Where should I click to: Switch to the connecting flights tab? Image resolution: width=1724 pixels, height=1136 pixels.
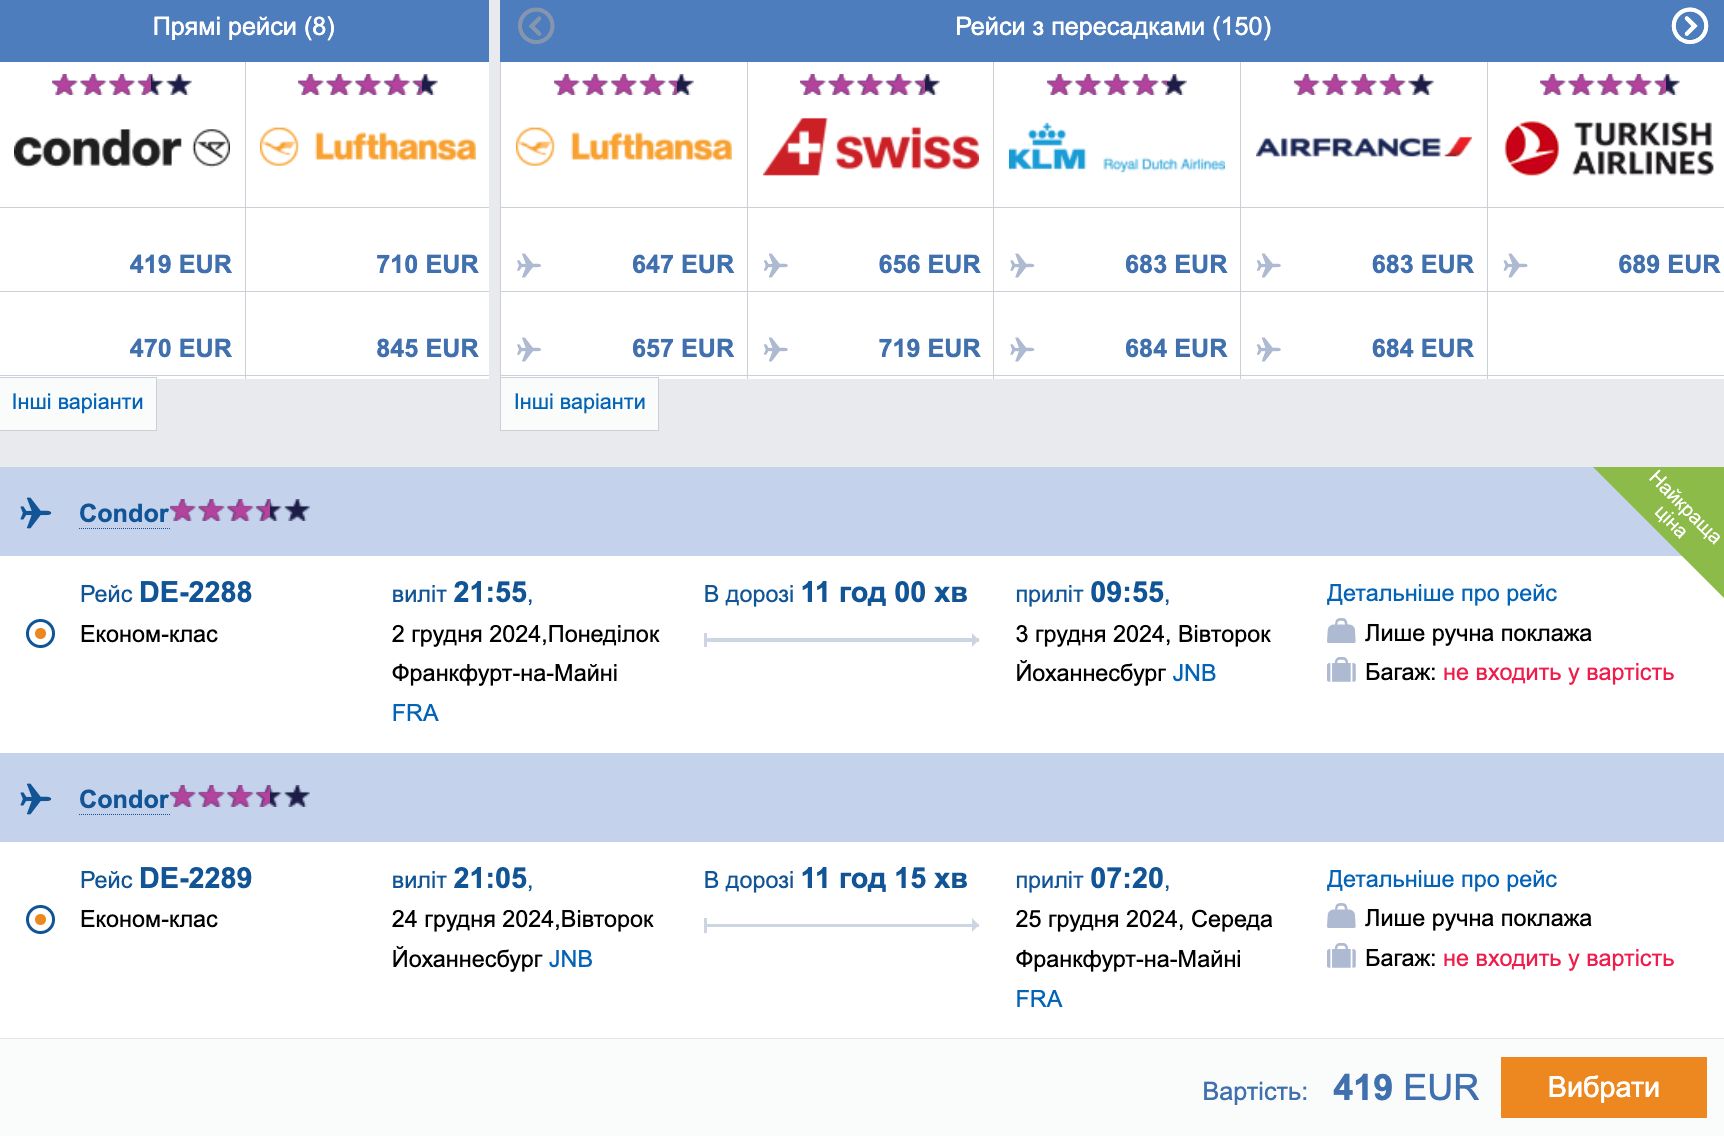(1112, 27)
